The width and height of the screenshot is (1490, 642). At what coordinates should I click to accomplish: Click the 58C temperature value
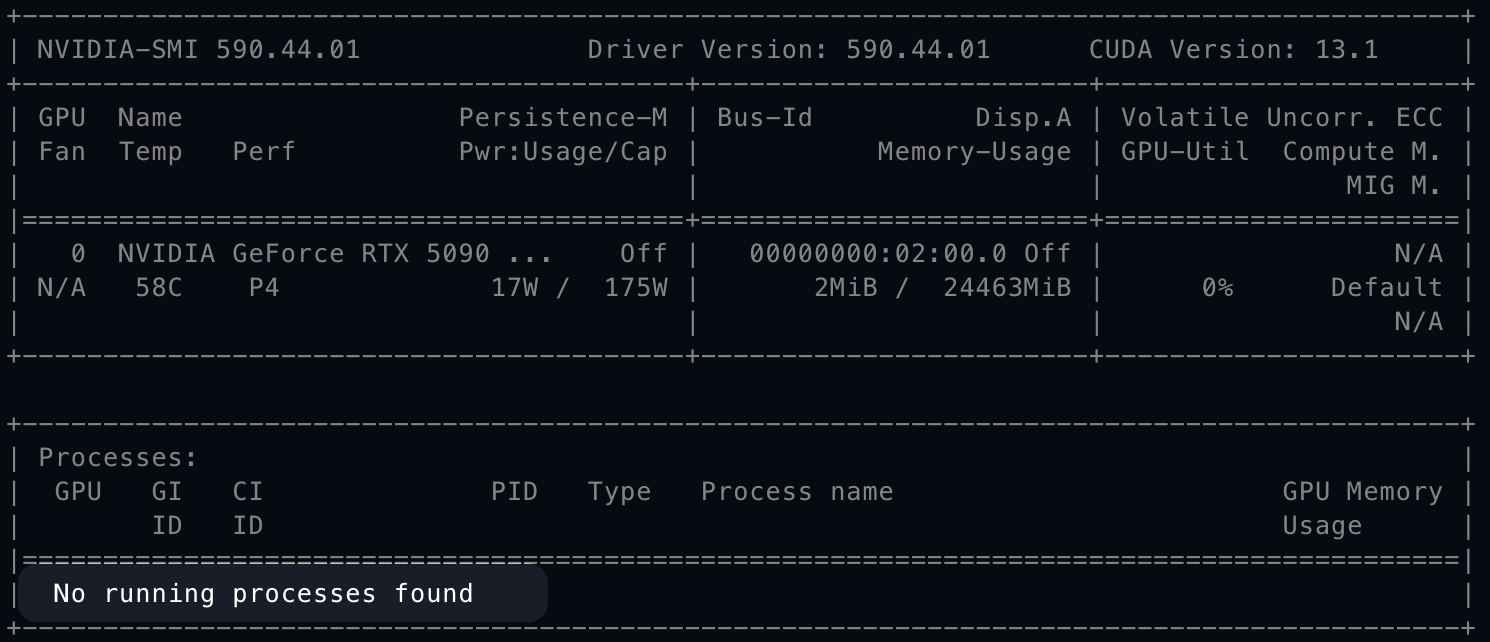[158, 287]
